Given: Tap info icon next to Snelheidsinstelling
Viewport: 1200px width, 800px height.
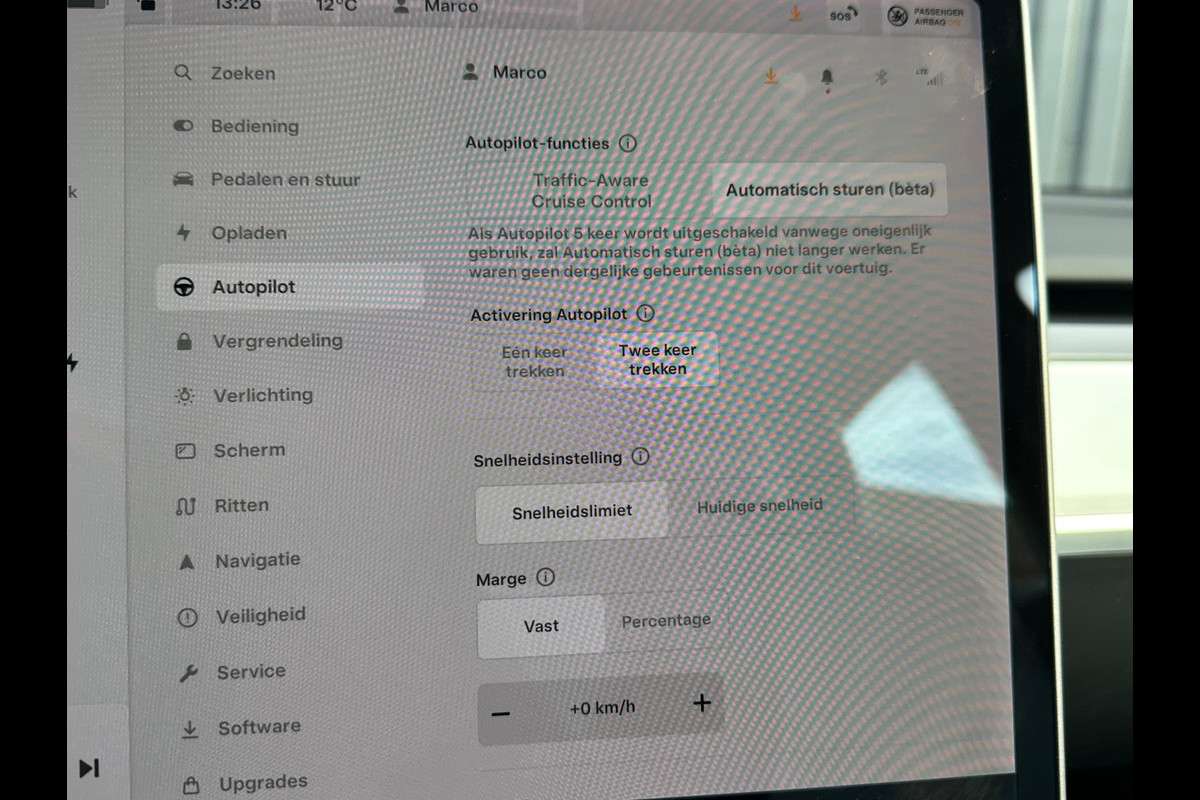Looking at the screenshot, I should tap(640, 457).
